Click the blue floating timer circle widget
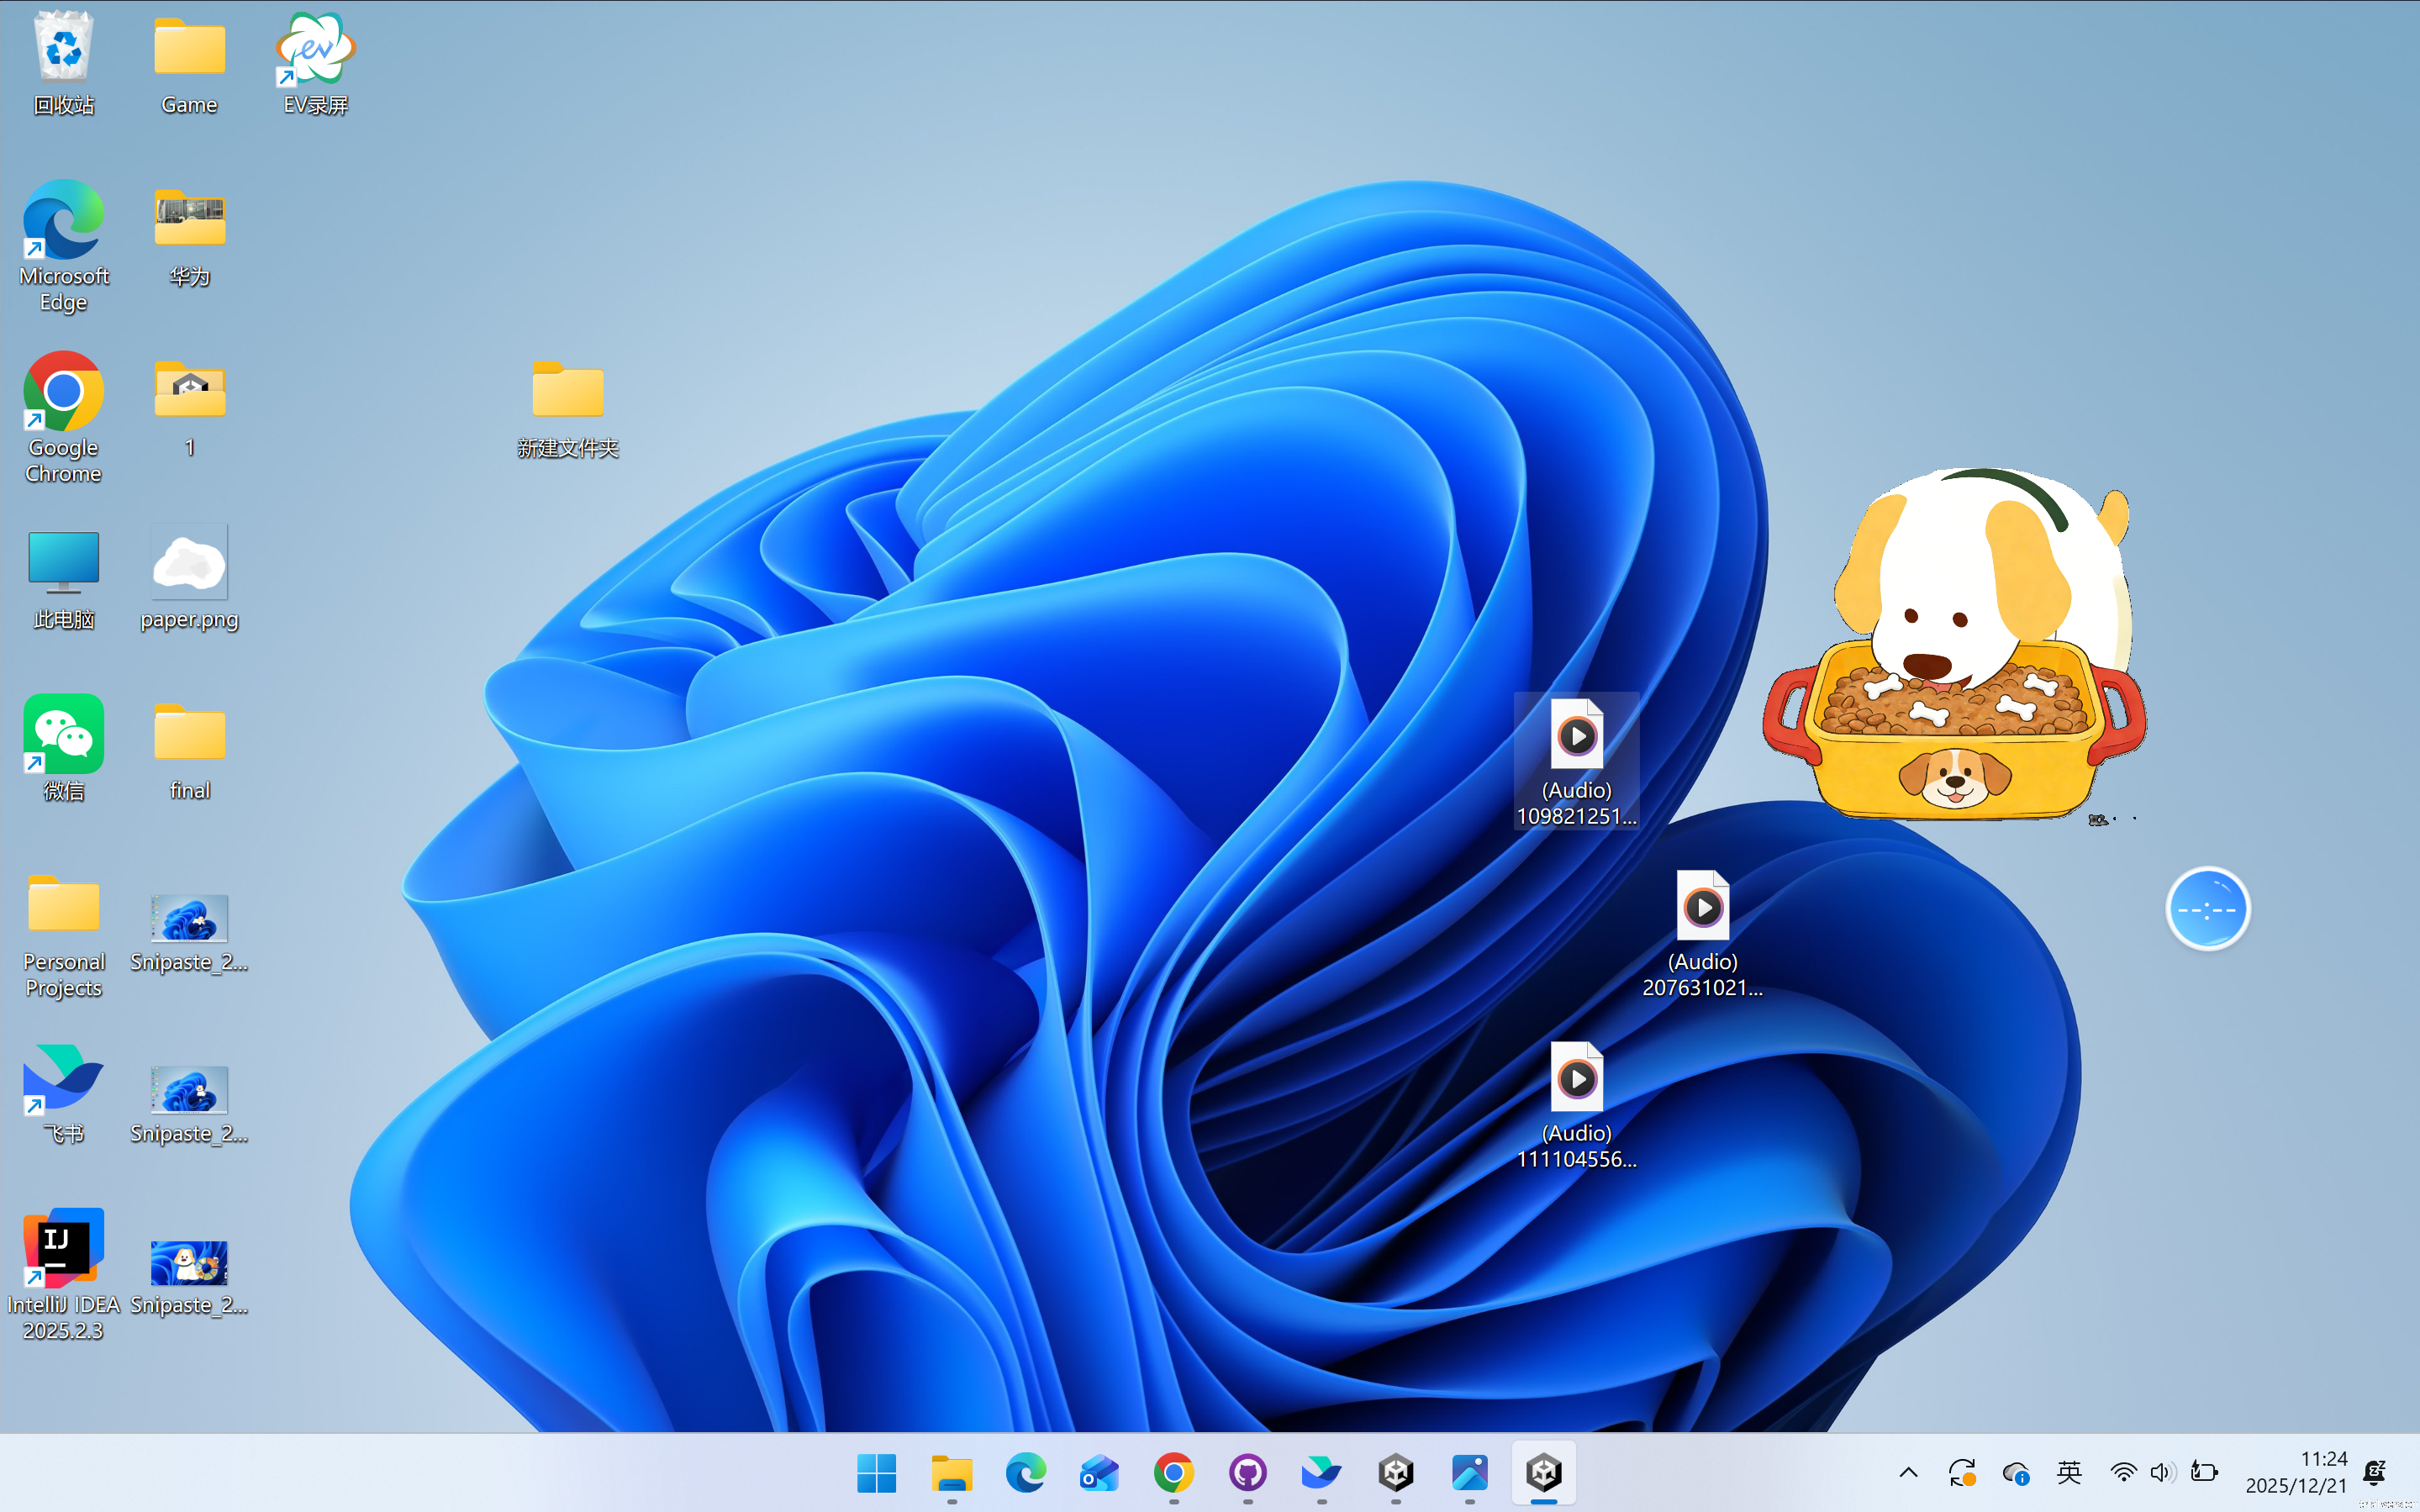Screen dimensions: 2420x1512 pyautogui.click(x=2207, y=909)
